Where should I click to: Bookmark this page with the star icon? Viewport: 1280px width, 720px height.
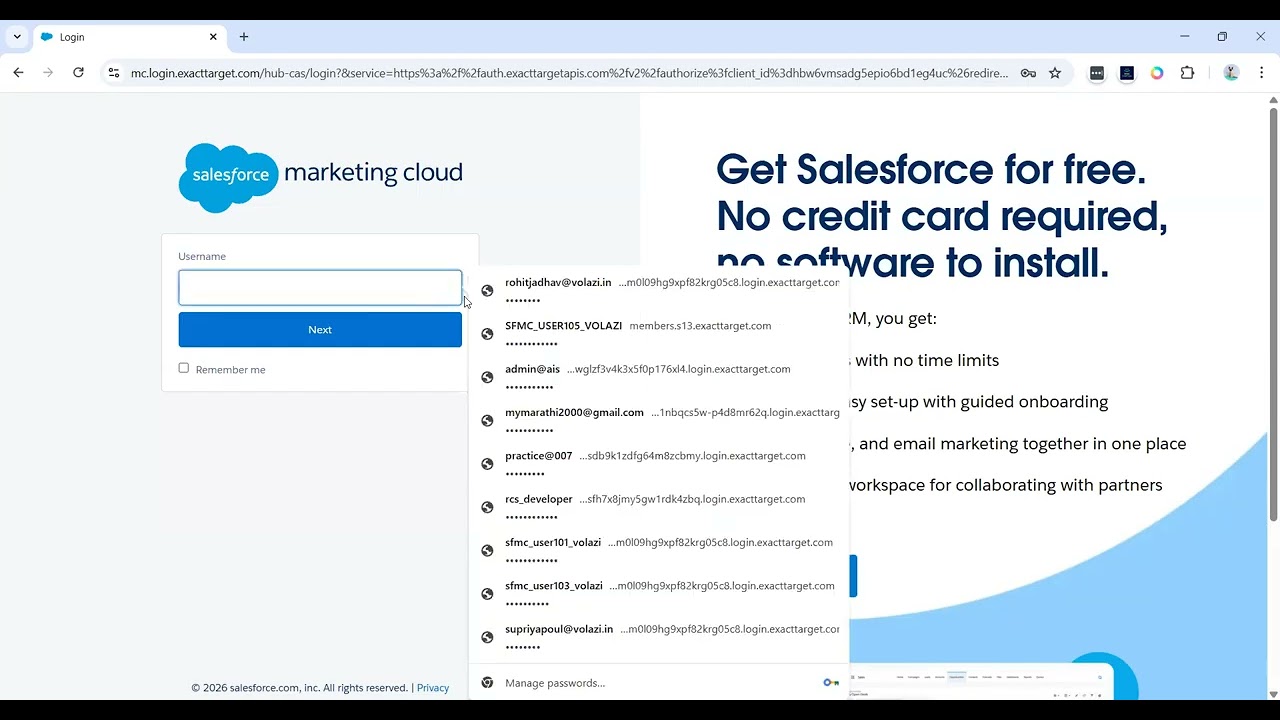tap(1055, 73)
